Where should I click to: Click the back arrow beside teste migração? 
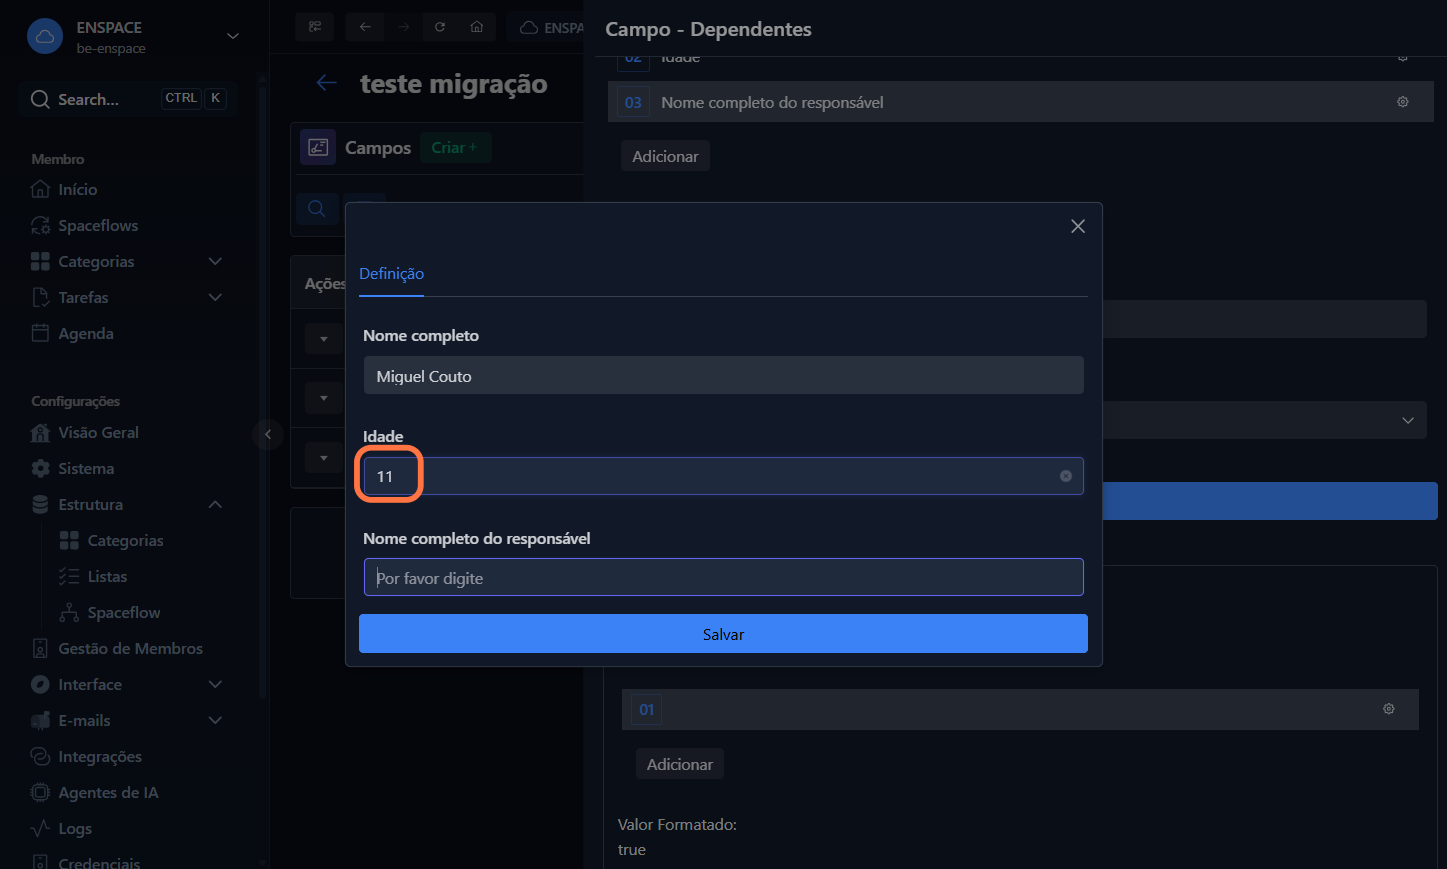[326, 83]
